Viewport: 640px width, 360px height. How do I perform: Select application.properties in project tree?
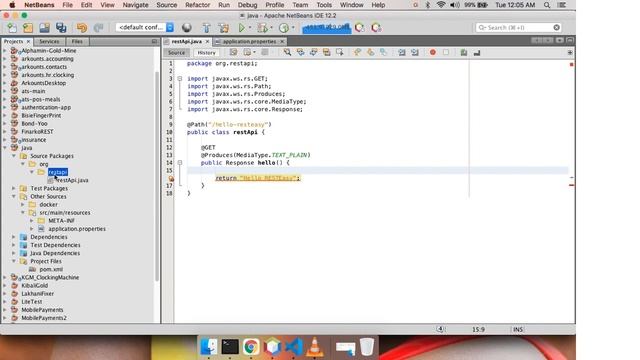pyautogui.click(x=77, y=229)
